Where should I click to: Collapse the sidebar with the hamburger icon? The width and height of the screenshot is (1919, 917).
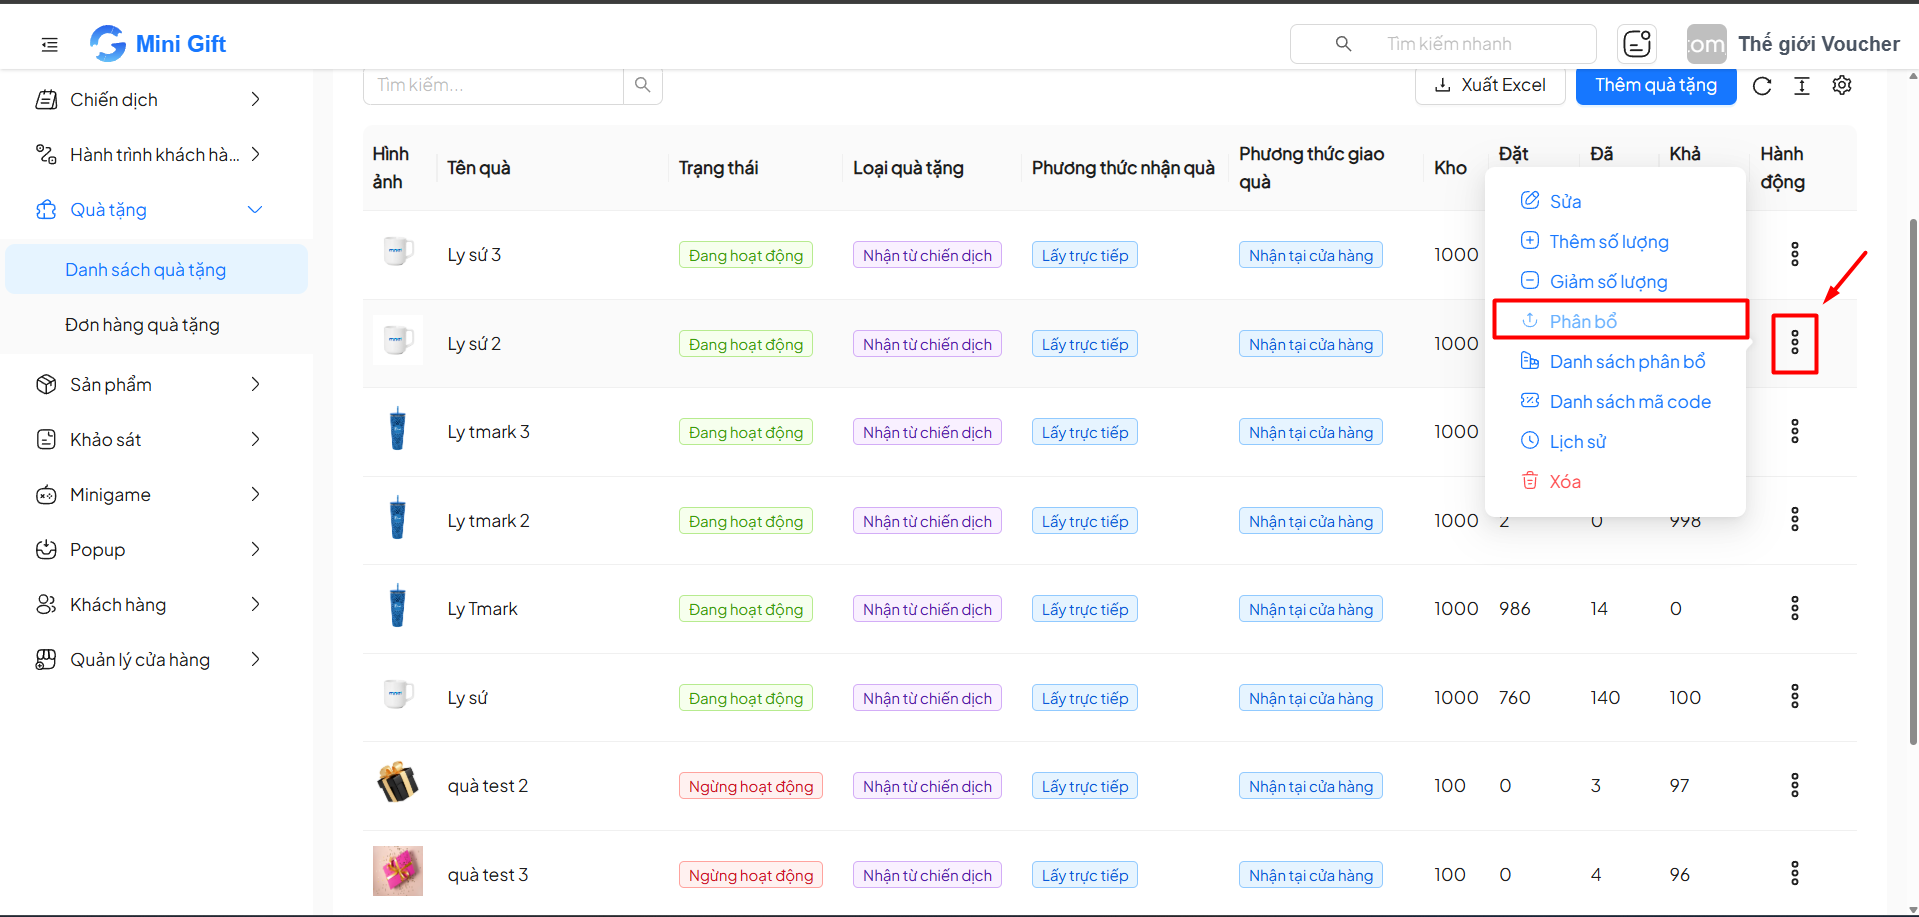click(x=50, y=44)
